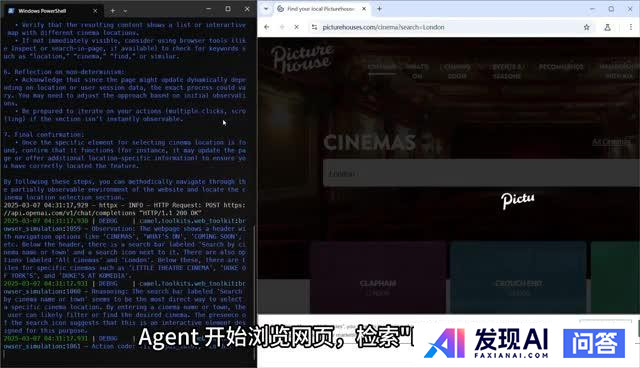Click the URL address bar
640x368 pixels.
(449, 27)
